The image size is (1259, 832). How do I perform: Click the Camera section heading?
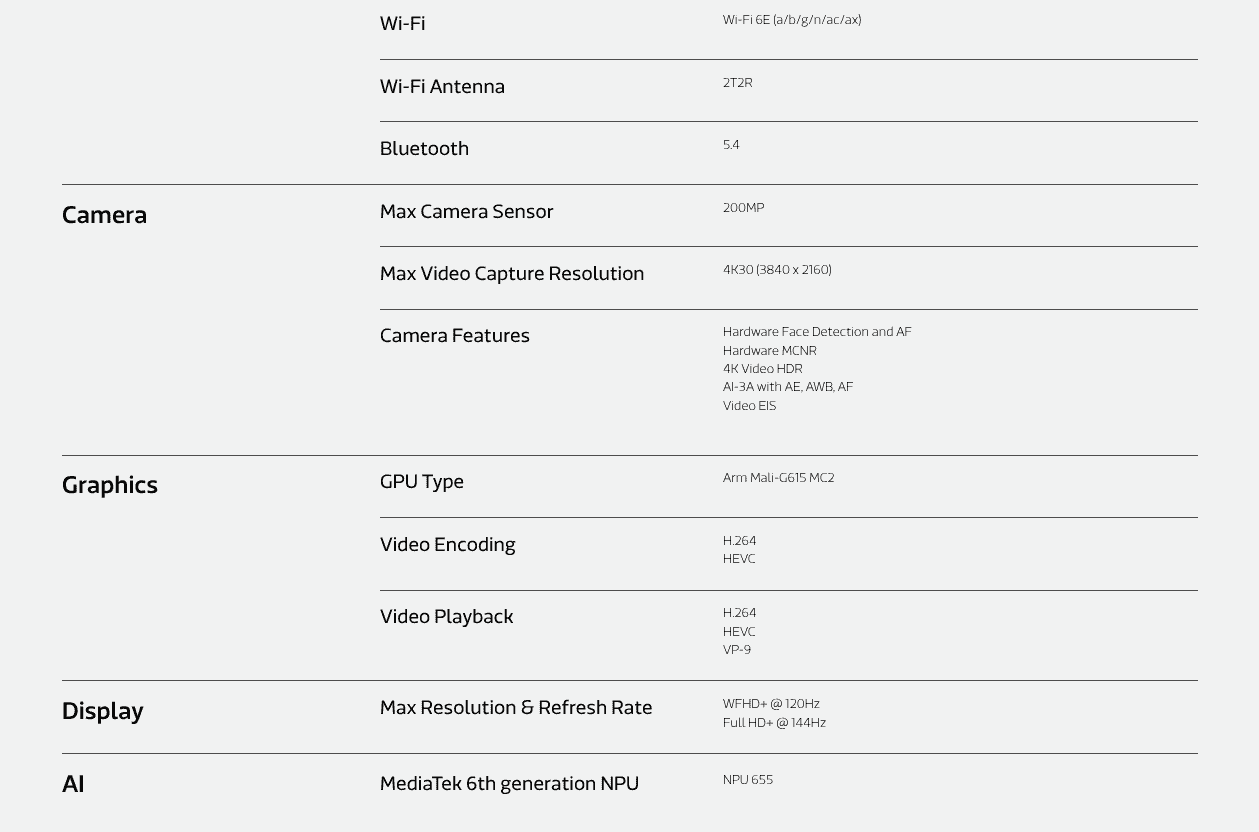tap(104, 215)
